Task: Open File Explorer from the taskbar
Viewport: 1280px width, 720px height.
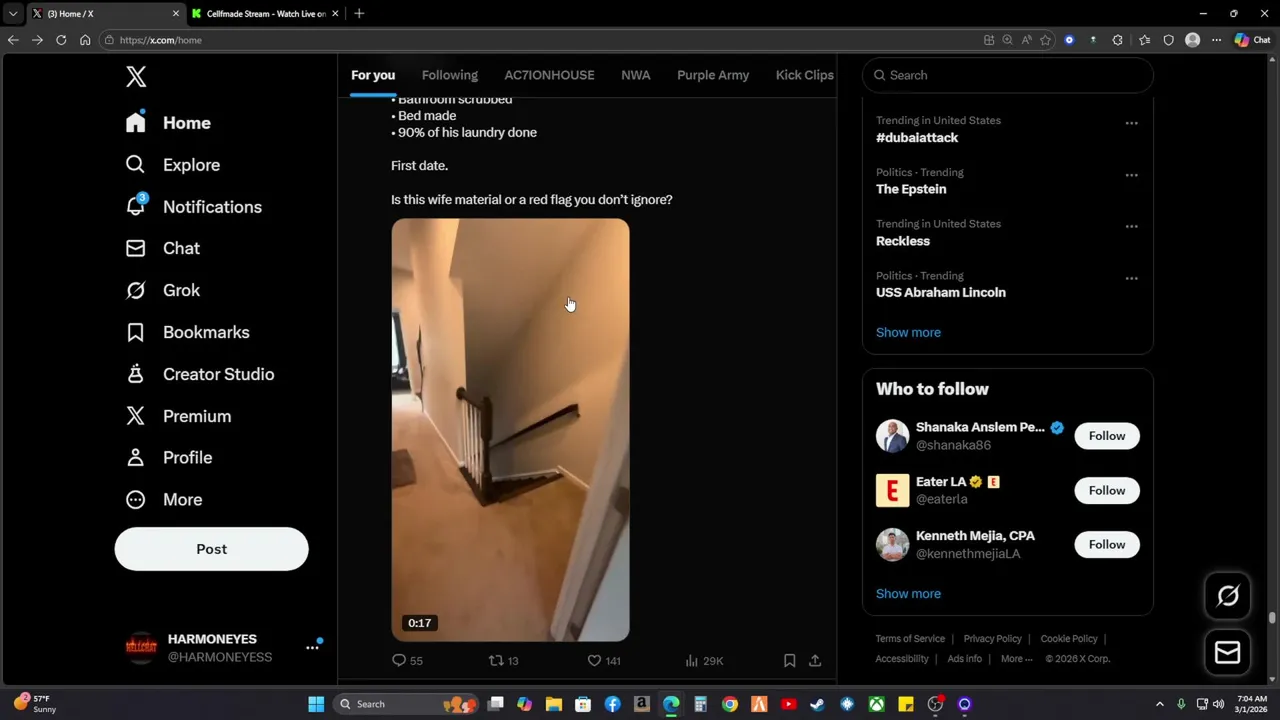Action: [x=554, y=704]
